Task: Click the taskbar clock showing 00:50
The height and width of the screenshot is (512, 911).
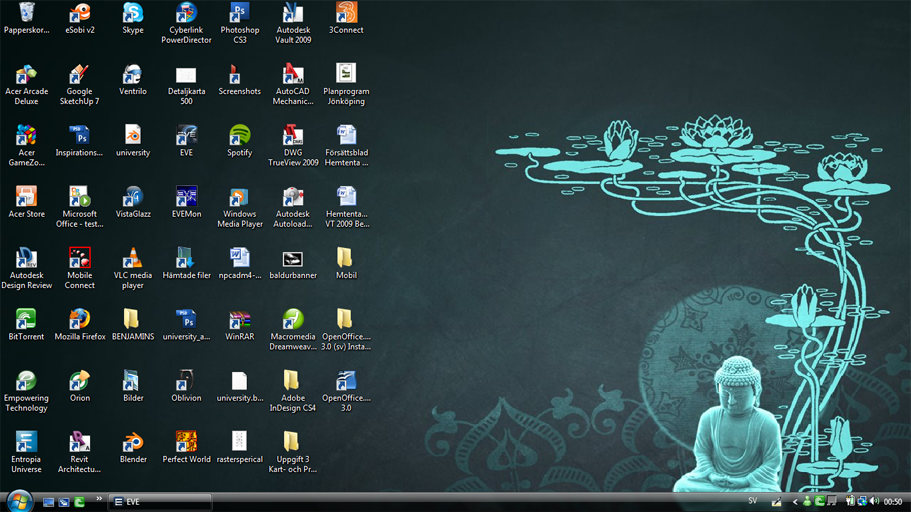Action: point(893,501)
